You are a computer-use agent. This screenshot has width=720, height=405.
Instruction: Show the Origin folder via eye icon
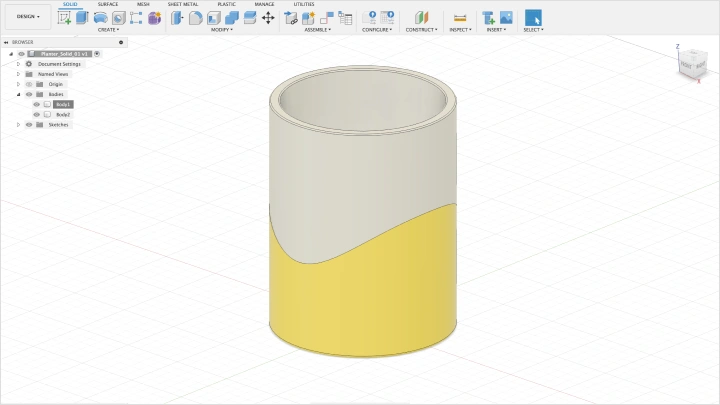29,84
